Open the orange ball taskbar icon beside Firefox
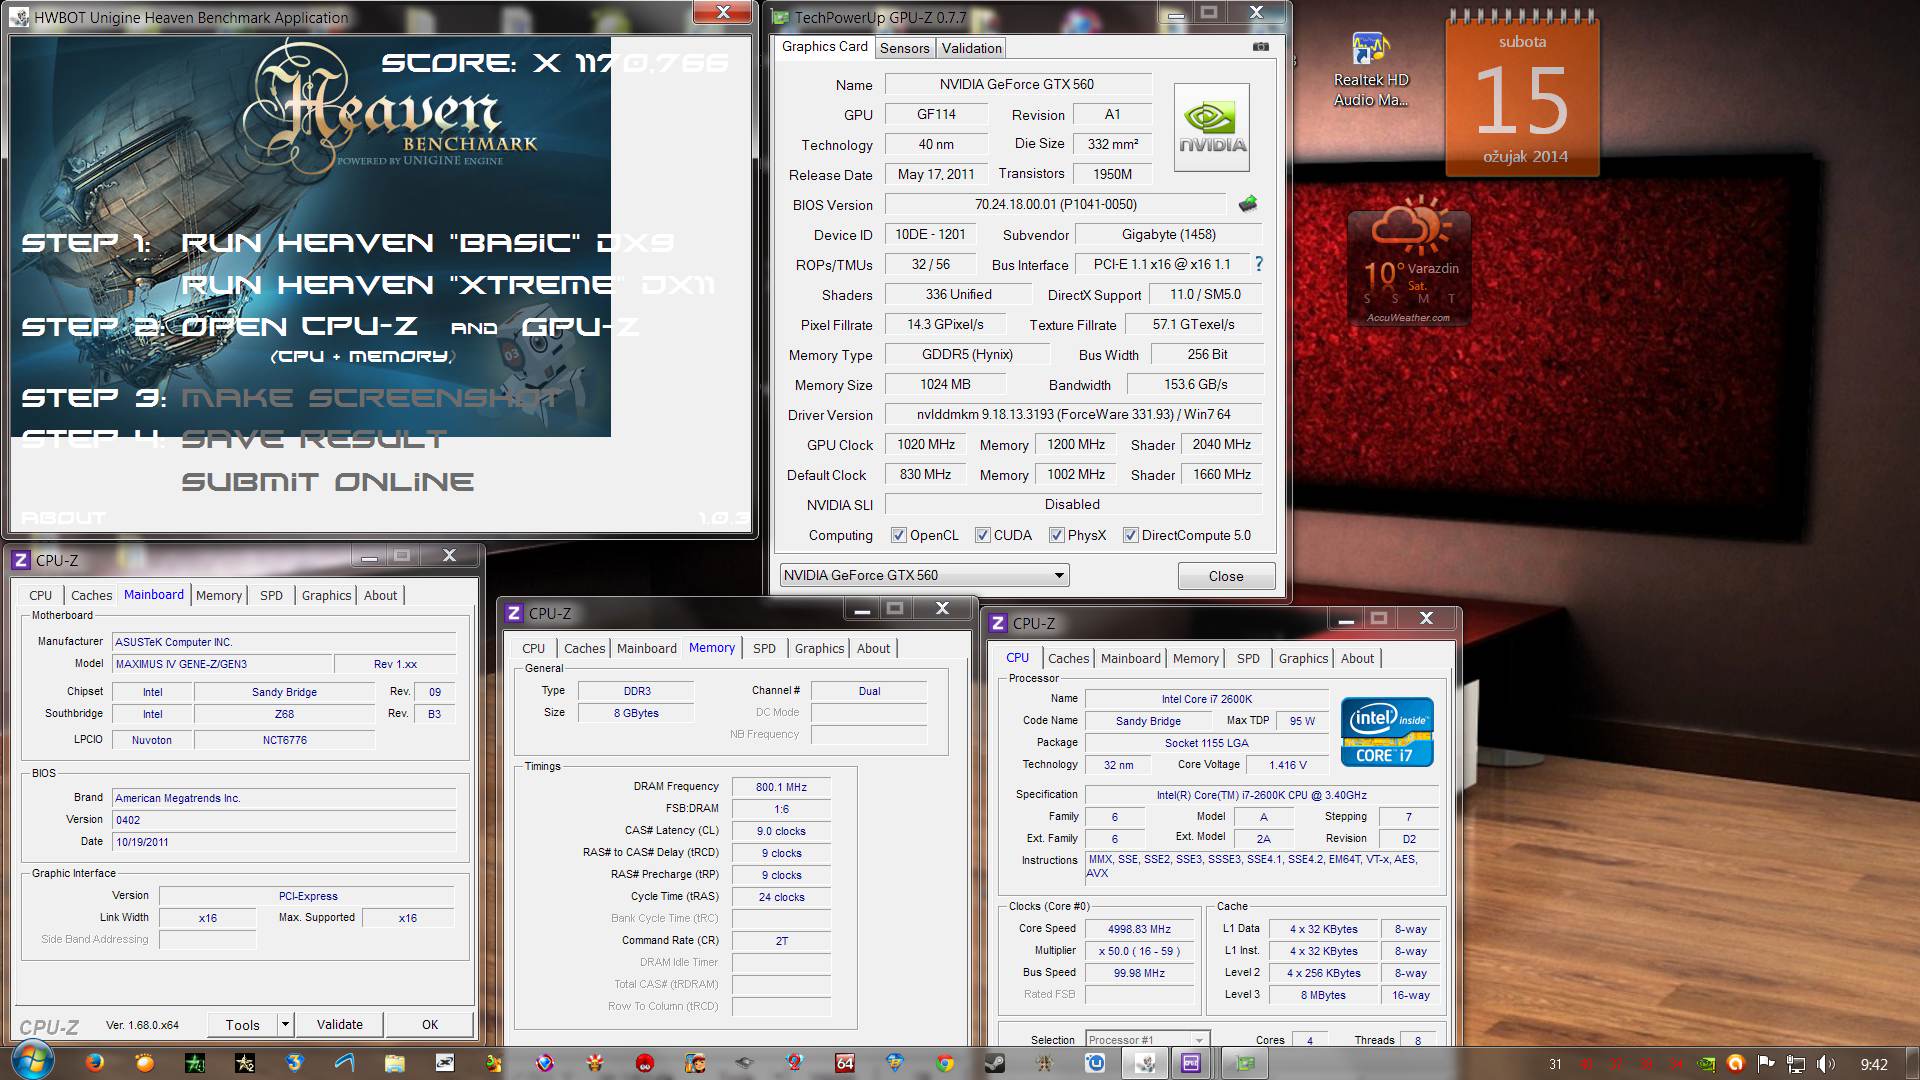The height and width of the screenshot is (1080, 1920). pos(145,1062)
